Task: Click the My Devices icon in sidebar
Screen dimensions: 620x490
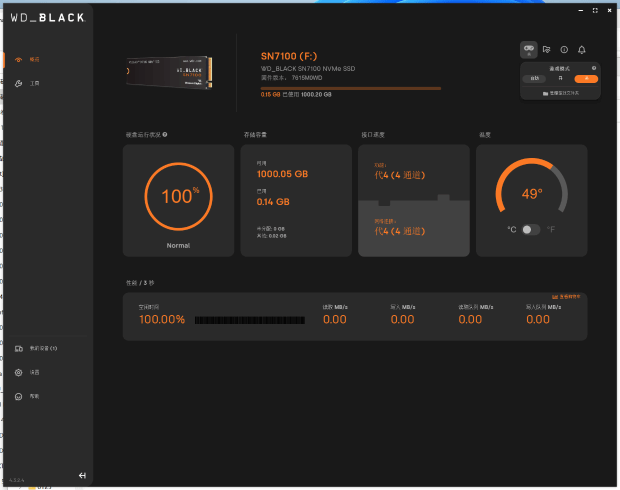Action: pos(19,348)
